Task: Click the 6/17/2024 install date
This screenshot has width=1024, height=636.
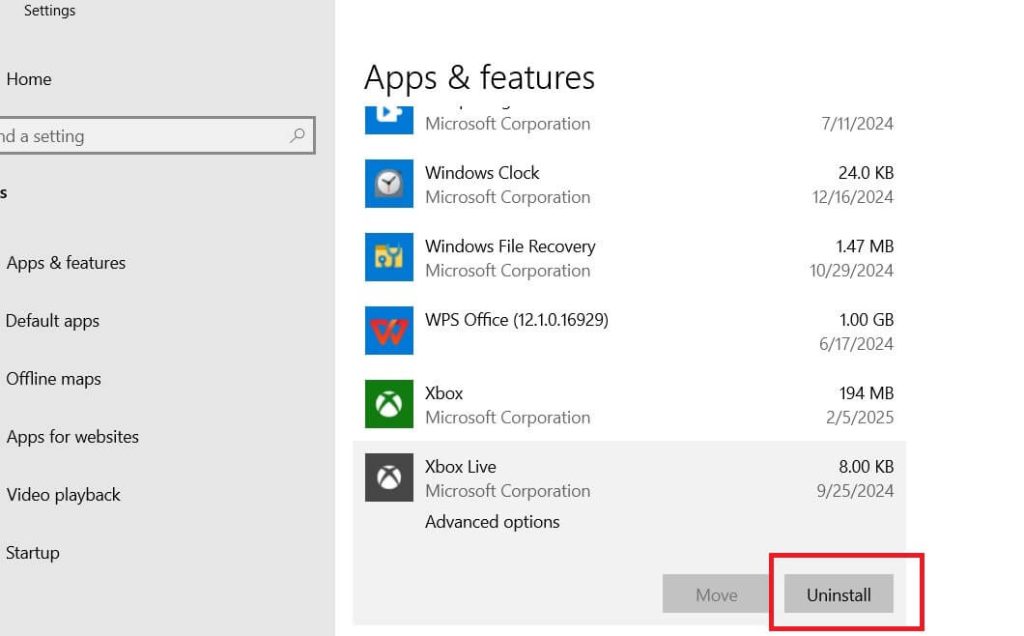Action: pos(856,343)
